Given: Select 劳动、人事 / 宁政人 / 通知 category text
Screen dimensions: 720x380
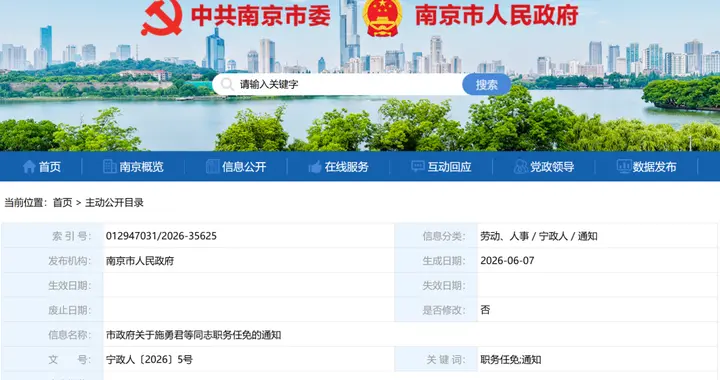Looking at the screenshot, I should click(x=539, y=236).
